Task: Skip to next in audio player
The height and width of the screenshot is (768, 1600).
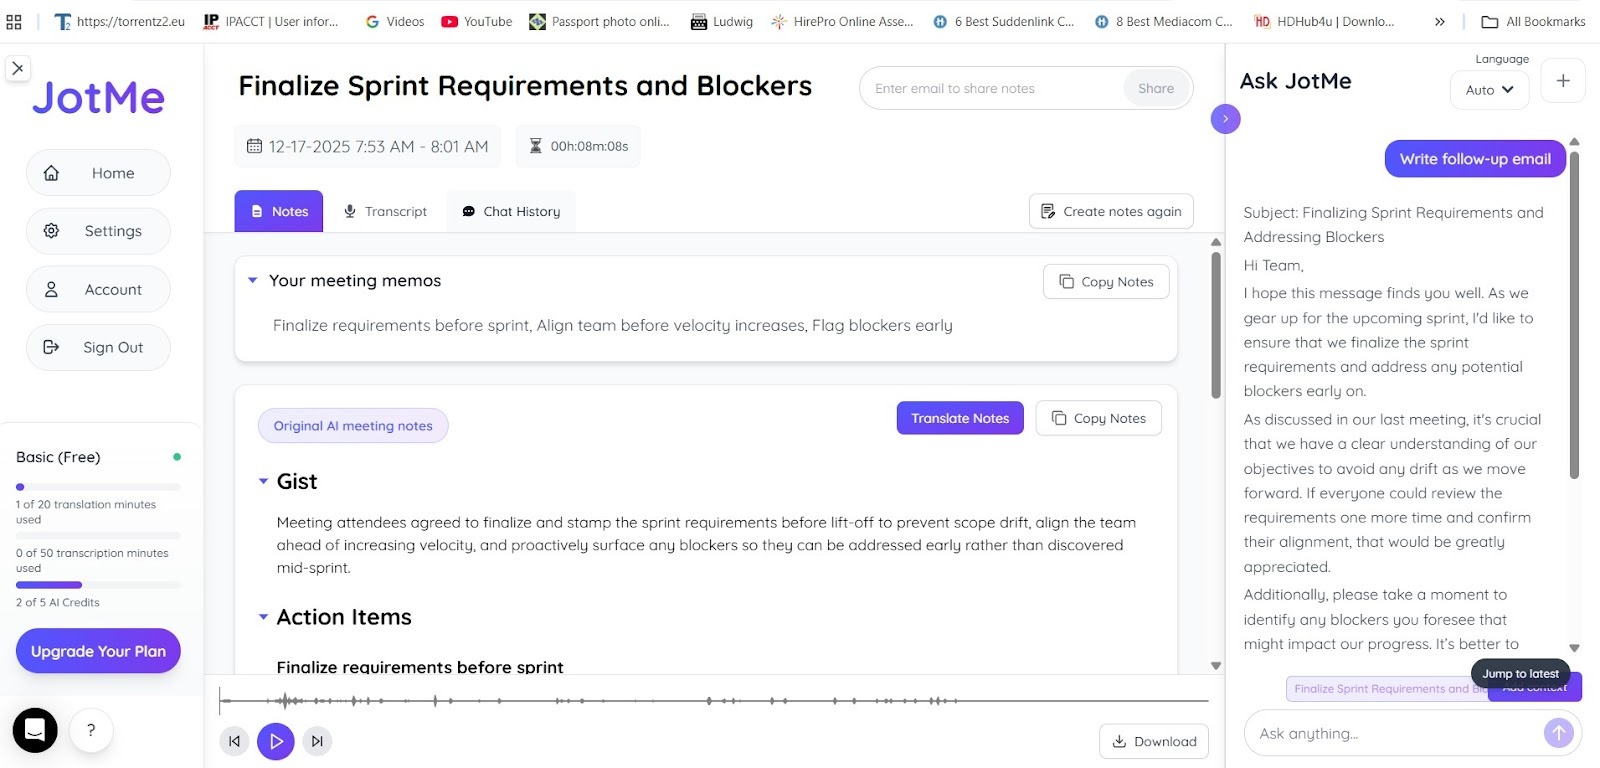Action: 317,741
